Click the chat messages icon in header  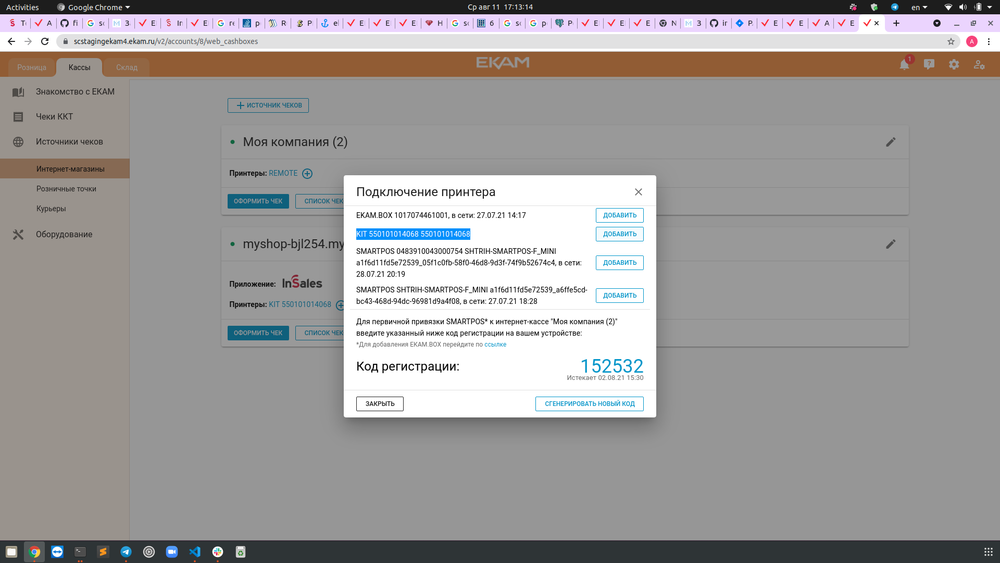tap(929, 65)
